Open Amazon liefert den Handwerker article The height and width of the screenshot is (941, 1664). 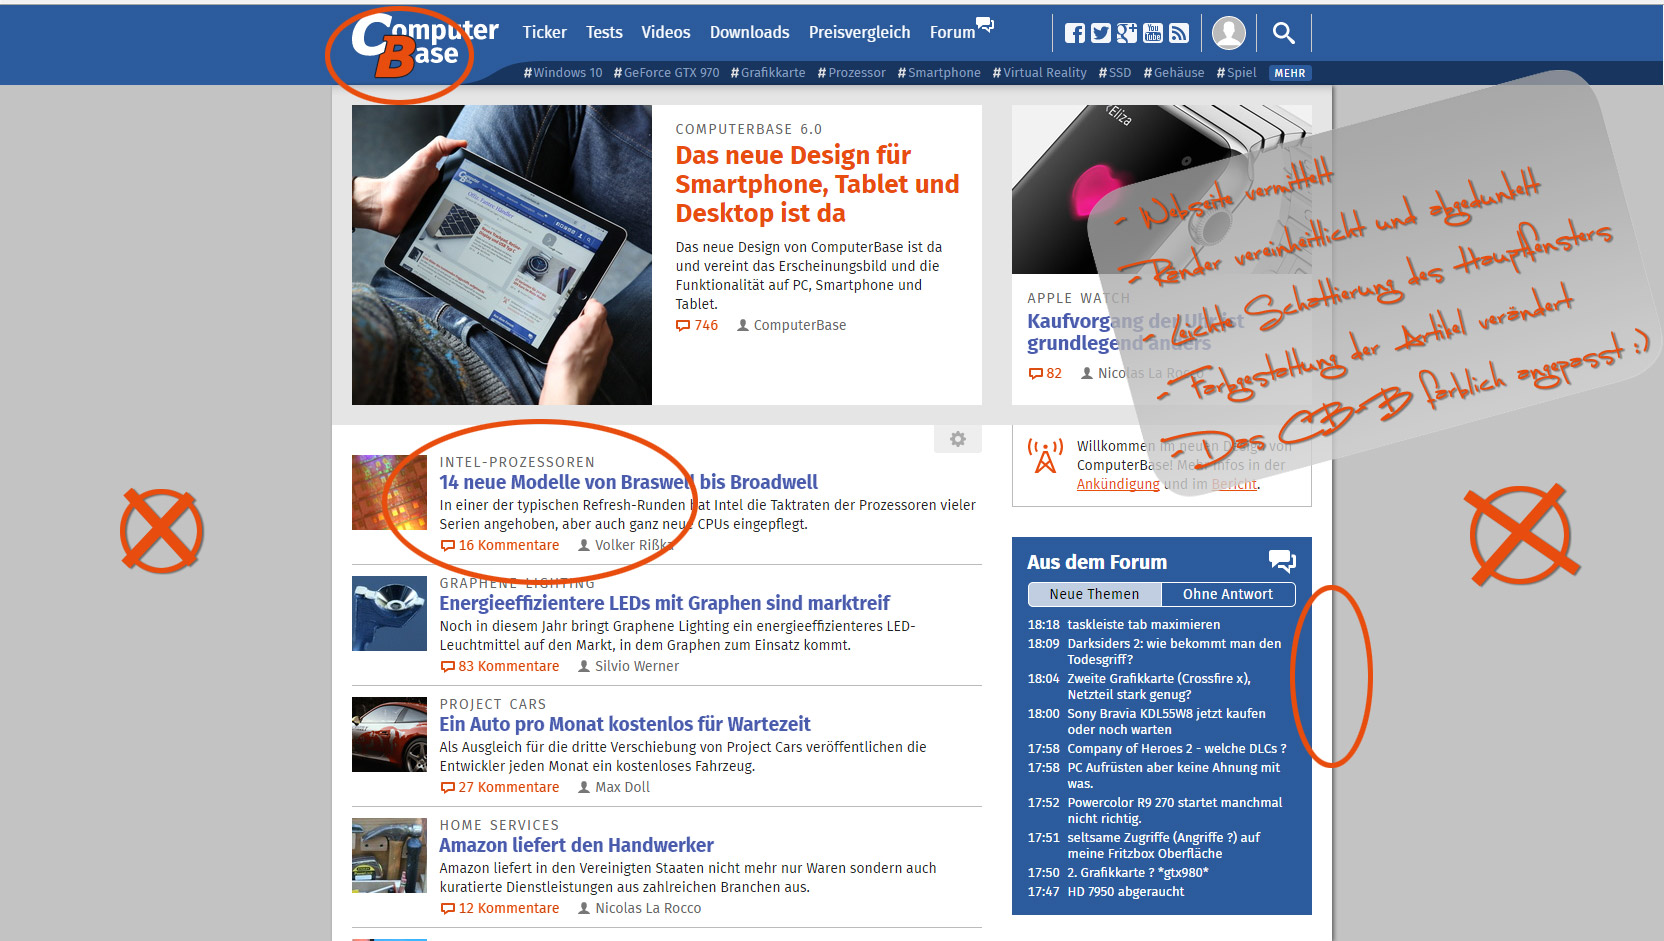point(576,845)
